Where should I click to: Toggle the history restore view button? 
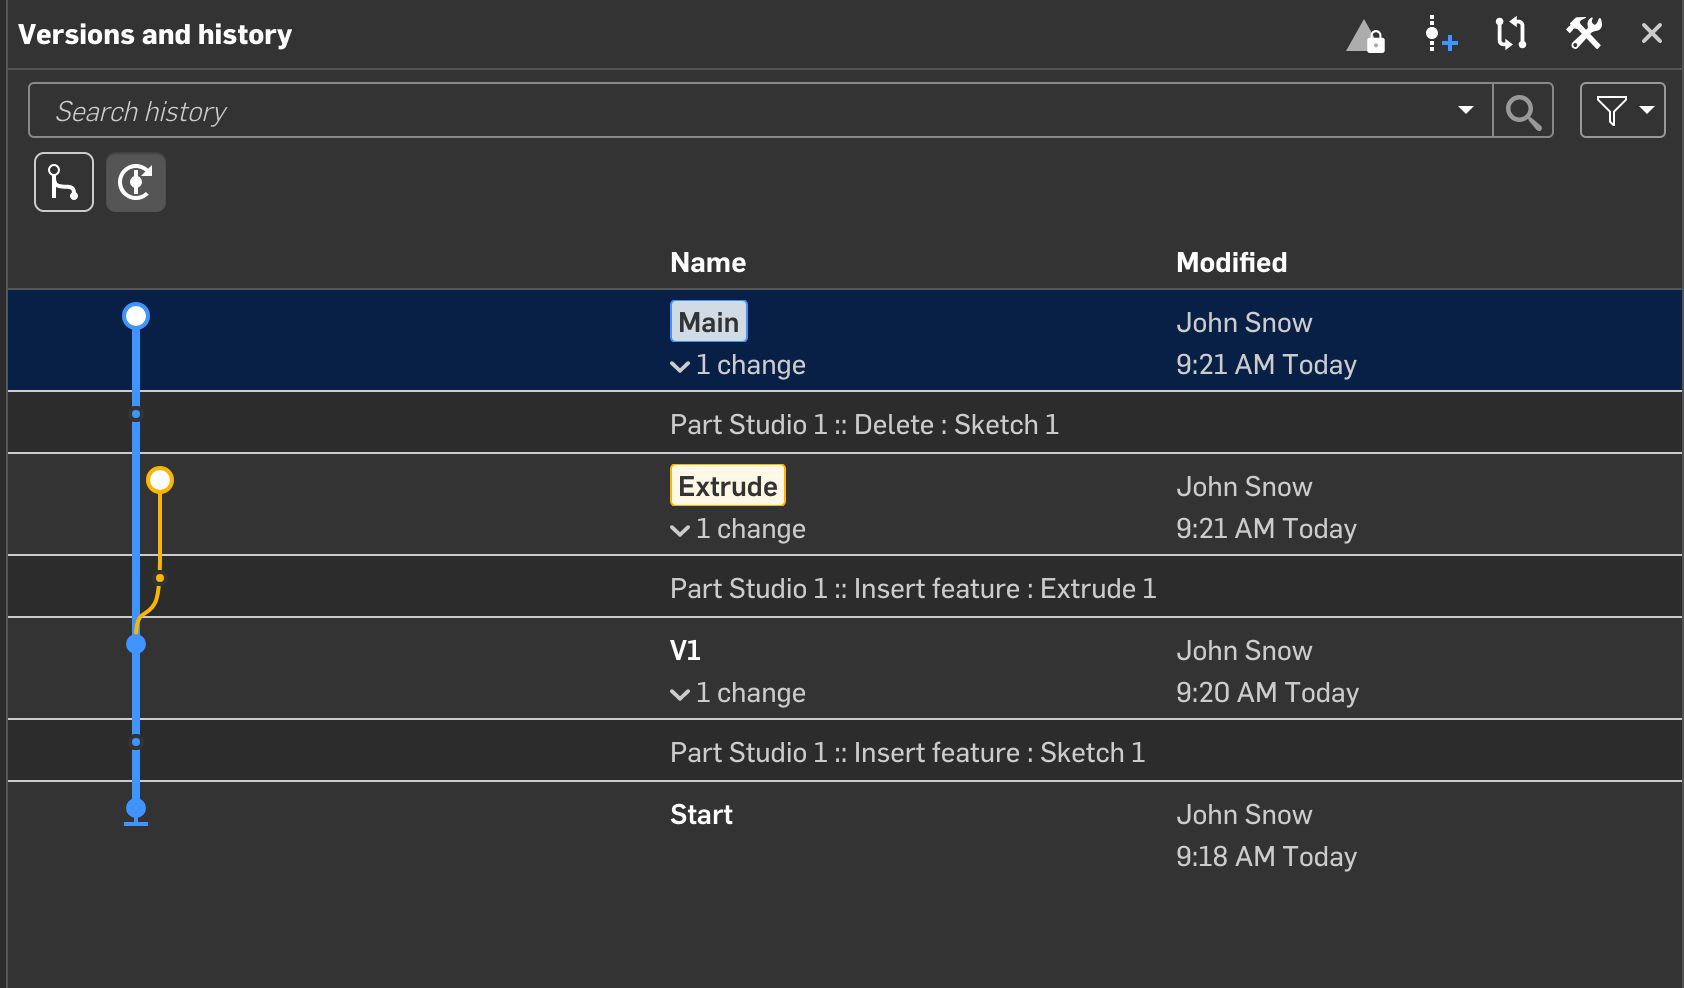click(136, 182)
